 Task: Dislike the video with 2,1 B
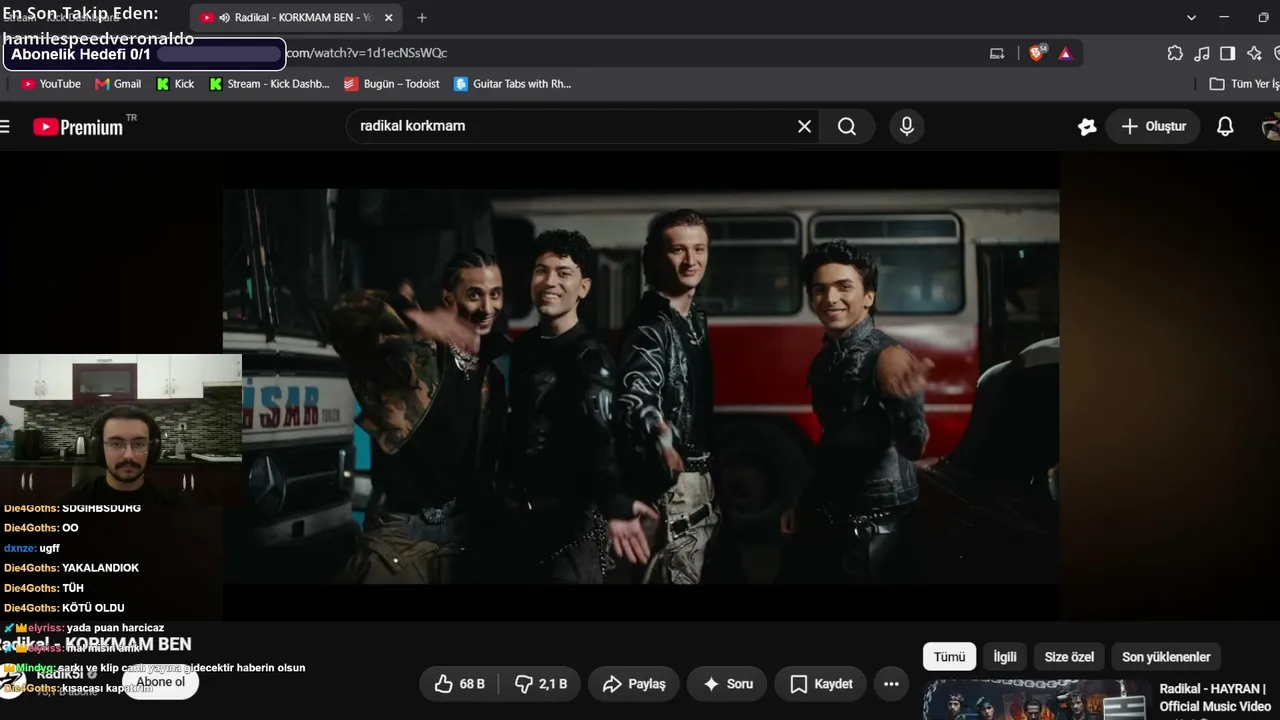point(541,684)
